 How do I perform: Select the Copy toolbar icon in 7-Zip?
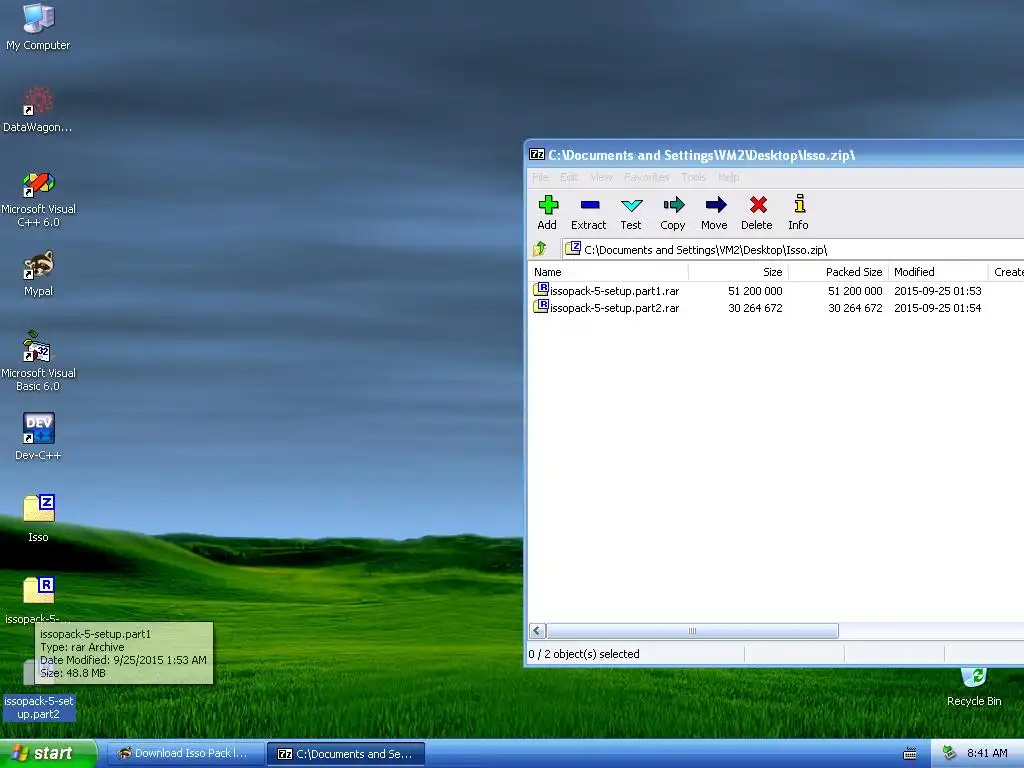click(x=673, y=213)
